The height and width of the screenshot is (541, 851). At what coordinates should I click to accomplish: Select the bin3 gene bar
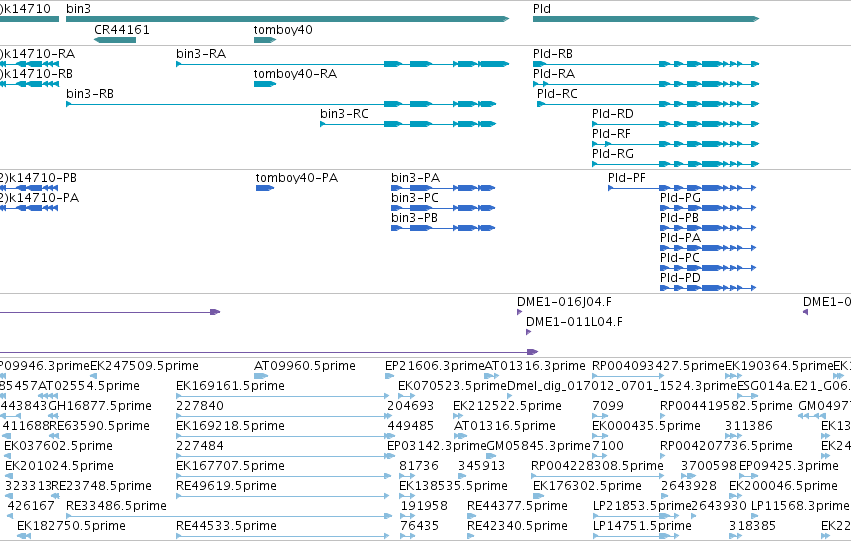[x=288, y=19]
